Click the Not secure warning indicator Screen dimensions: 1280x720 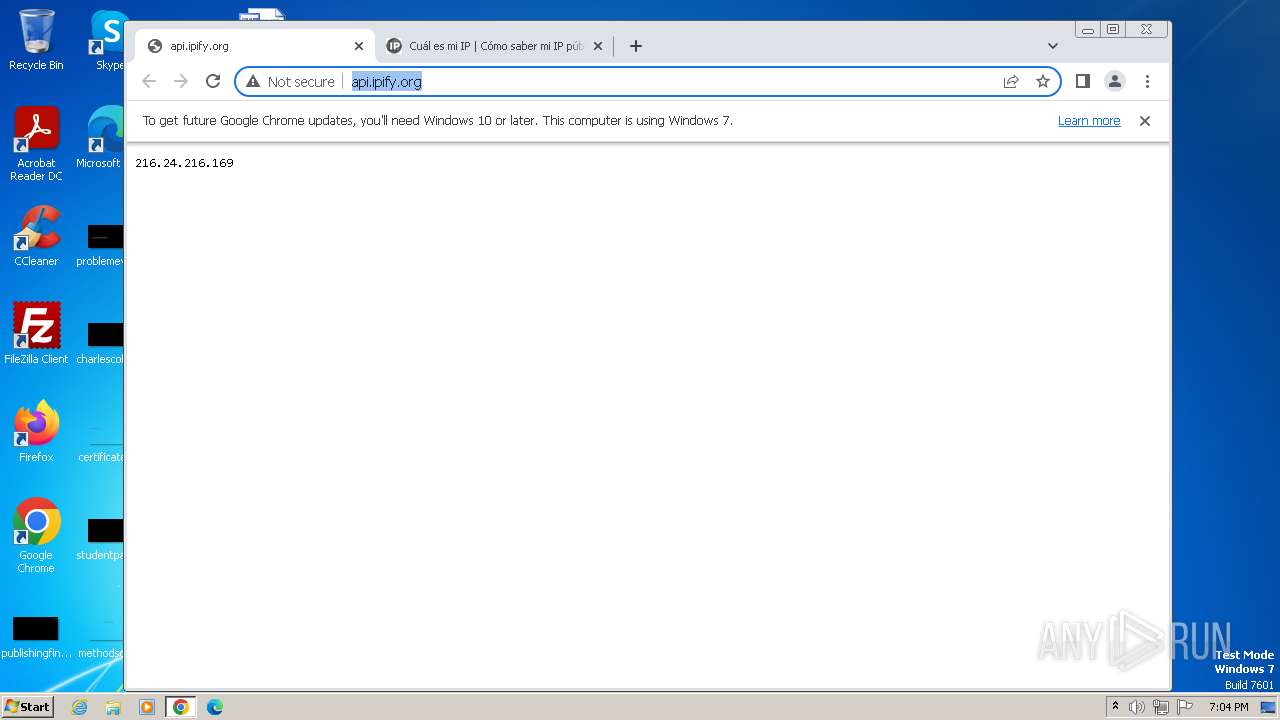[290, 81]
